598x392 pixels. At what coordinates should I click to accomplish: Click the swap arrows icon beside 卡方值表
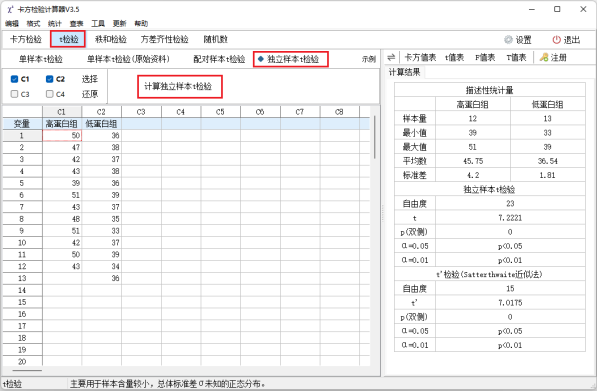pyautogui.click(x=391, y=58)
